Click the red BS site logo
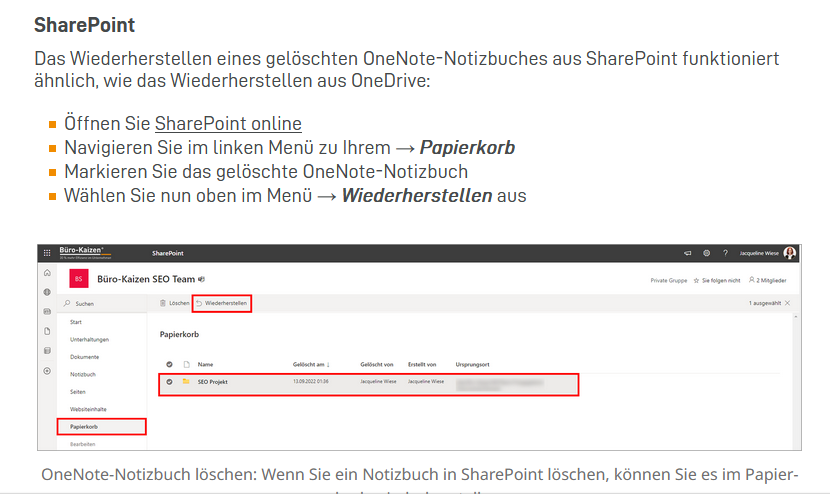Viewport: 830px width, 494px height. [79, 279]
